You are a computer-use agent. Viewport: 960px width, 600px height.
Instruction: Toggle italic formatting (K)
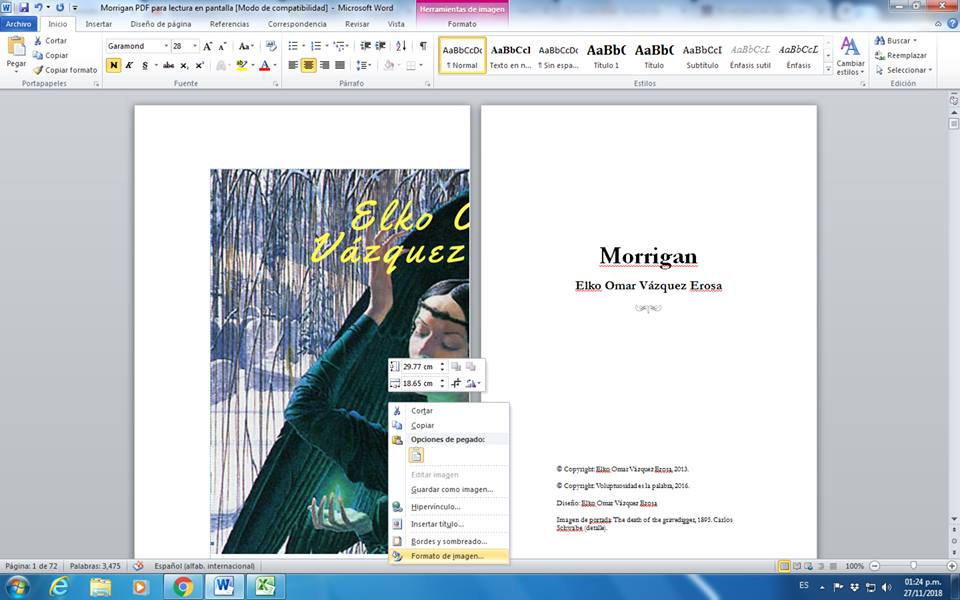(129, 66)
